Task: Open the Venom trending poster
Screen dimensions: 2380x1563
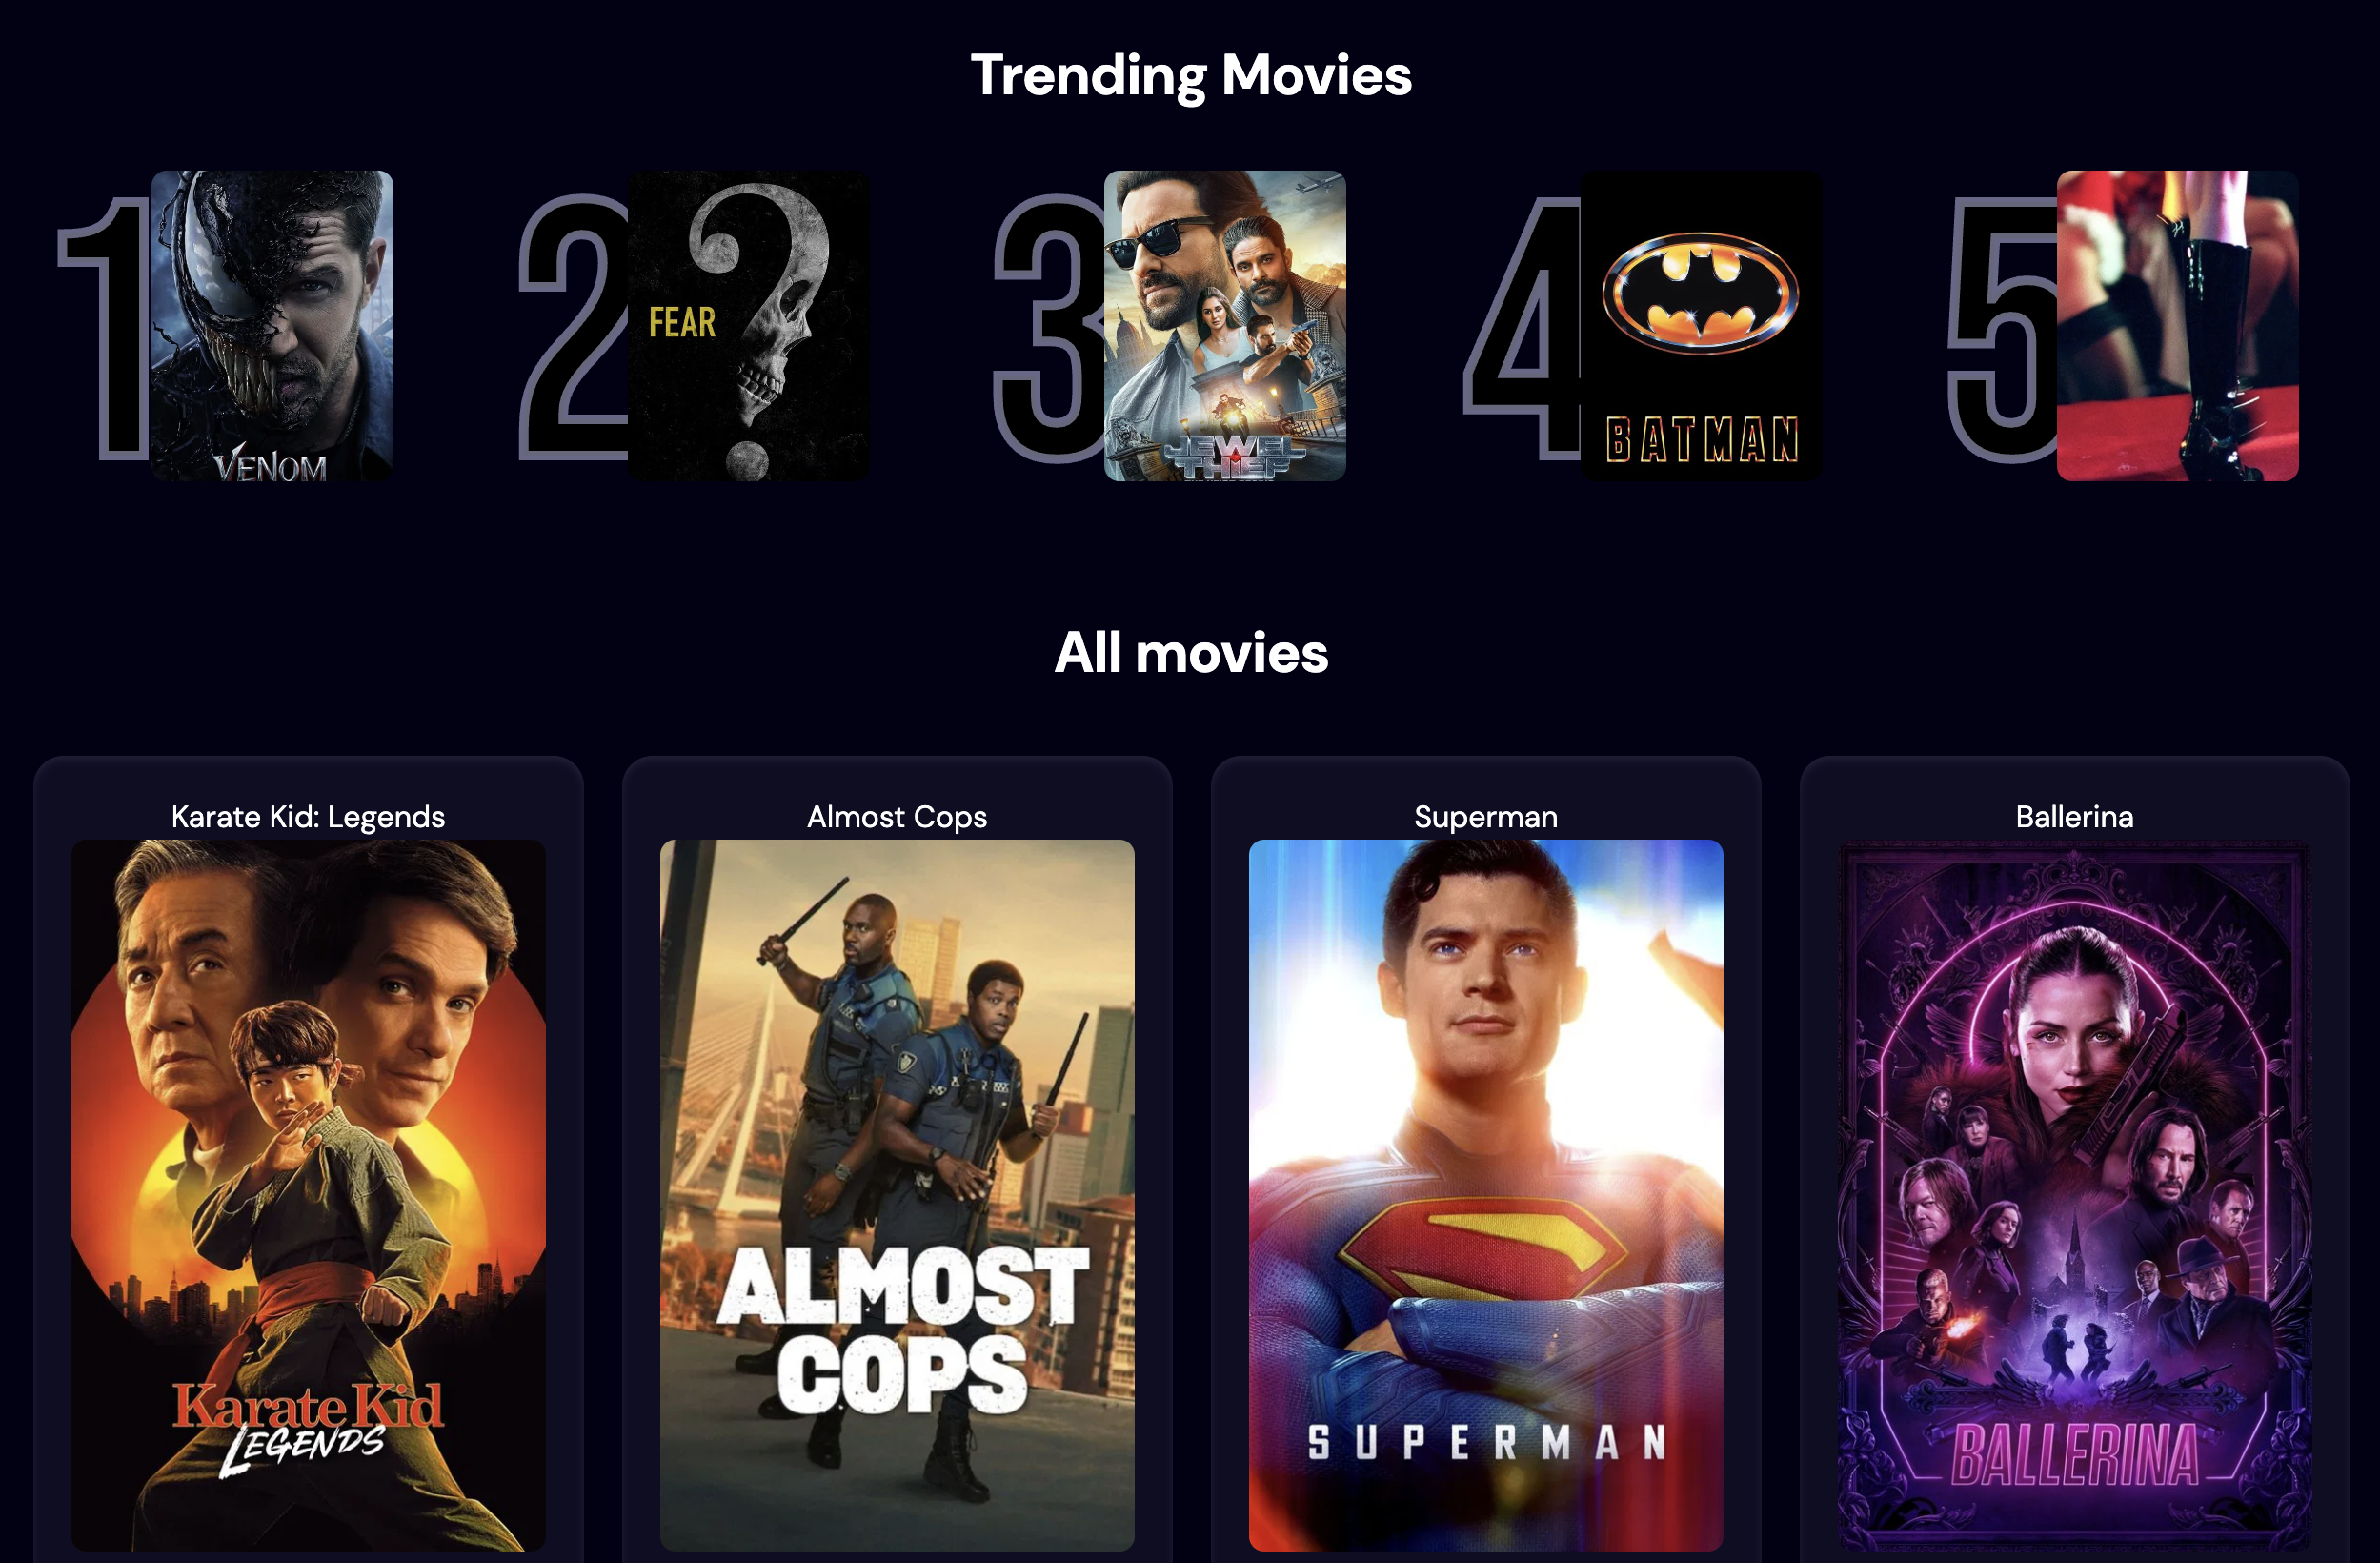Action: click(x=272, y=325)
